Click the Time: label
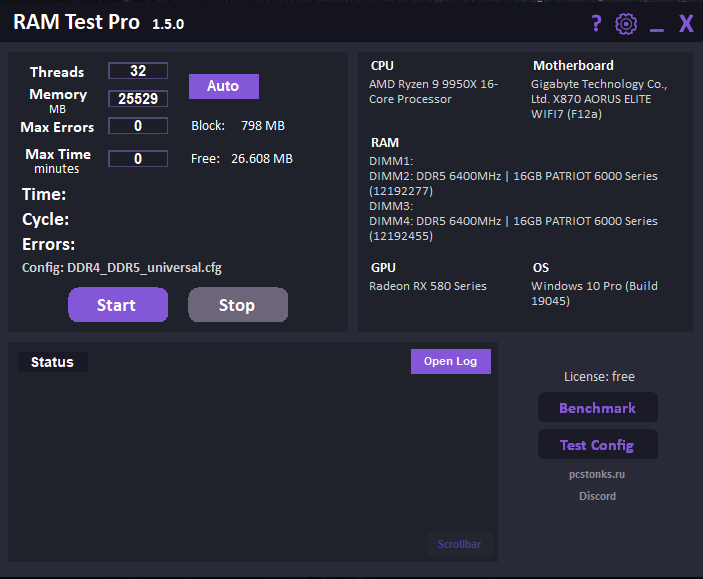The height and width of the screenshot is (579, 703). click(44, 195)
